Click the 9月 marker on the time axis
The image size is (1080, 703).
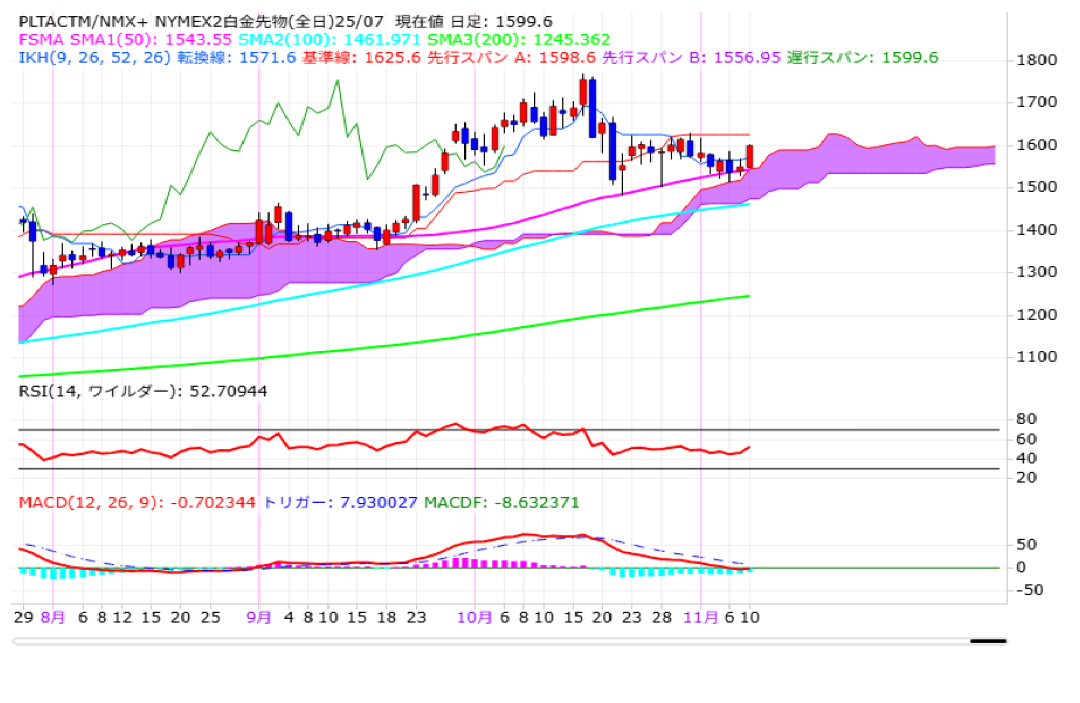pyautogui.click(x=259, y=618)
